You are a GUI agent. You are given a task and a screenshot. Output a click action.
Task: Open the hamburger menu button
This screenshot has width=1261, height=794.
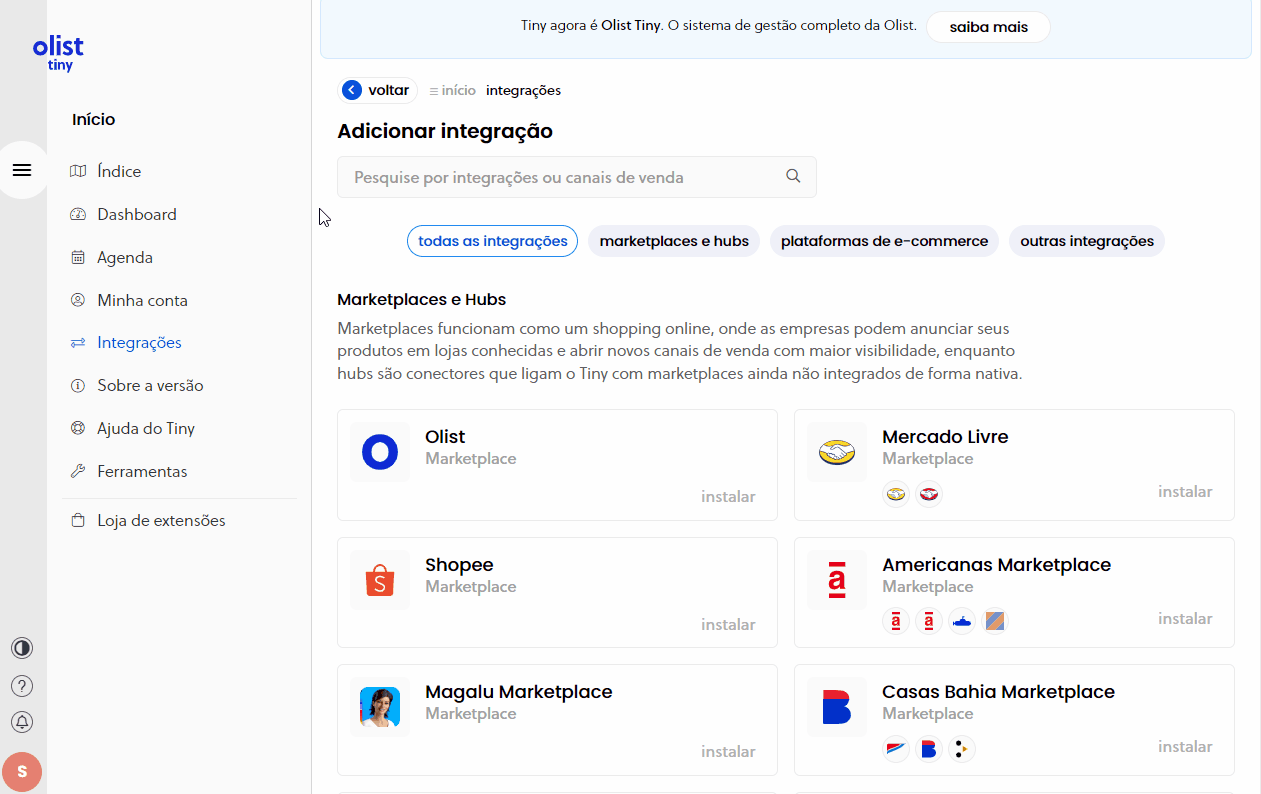point(22,170)
